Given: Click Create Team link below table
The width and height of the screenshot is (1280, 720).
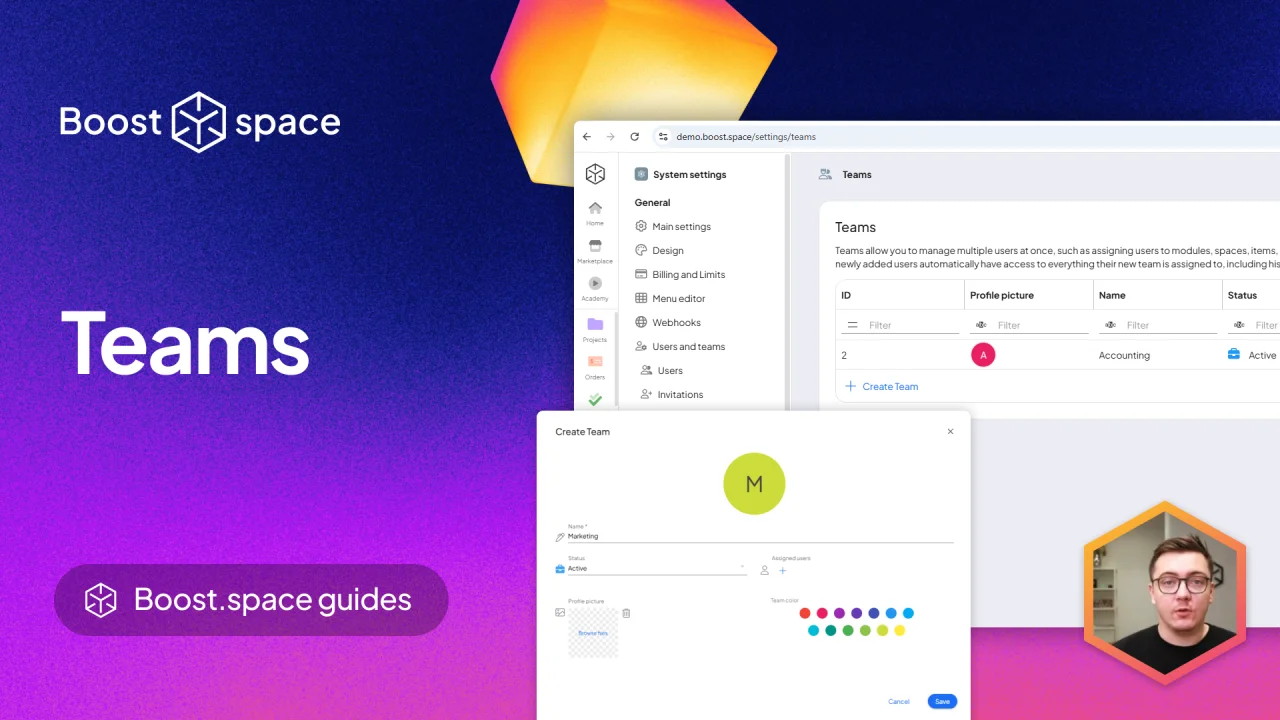Looking at the screenshot, I should coord(881,386).
